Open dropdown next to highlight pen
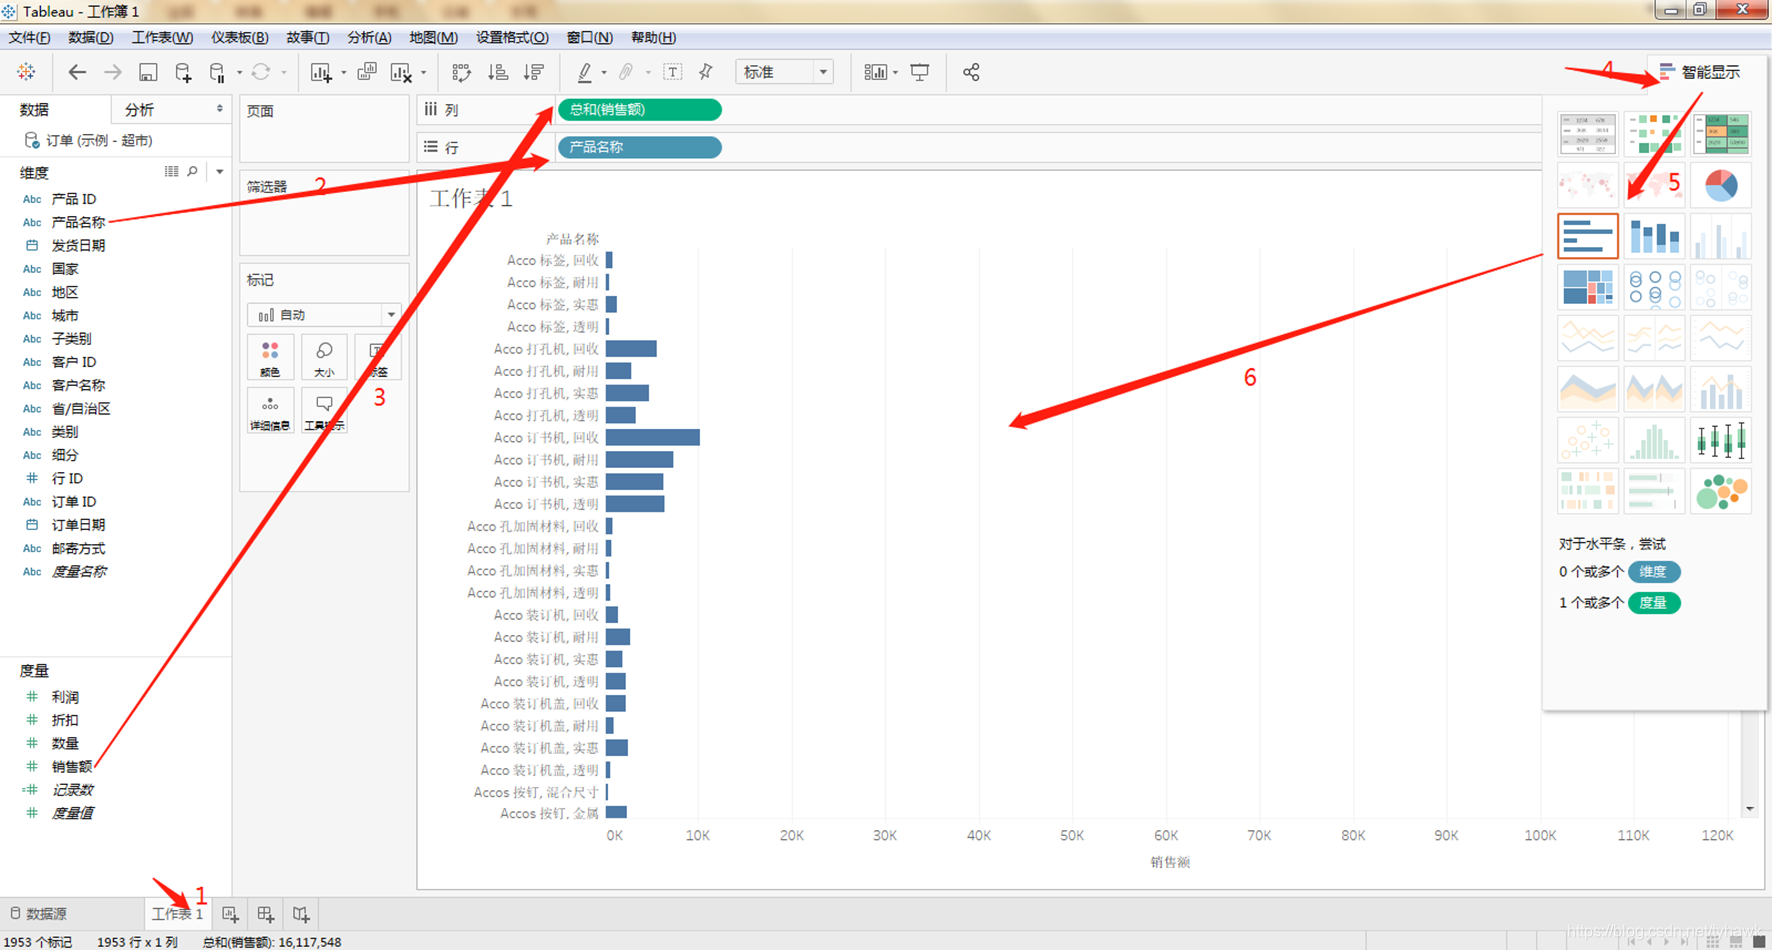Viewport: 1772px width, 950px height. coord(604,72)
